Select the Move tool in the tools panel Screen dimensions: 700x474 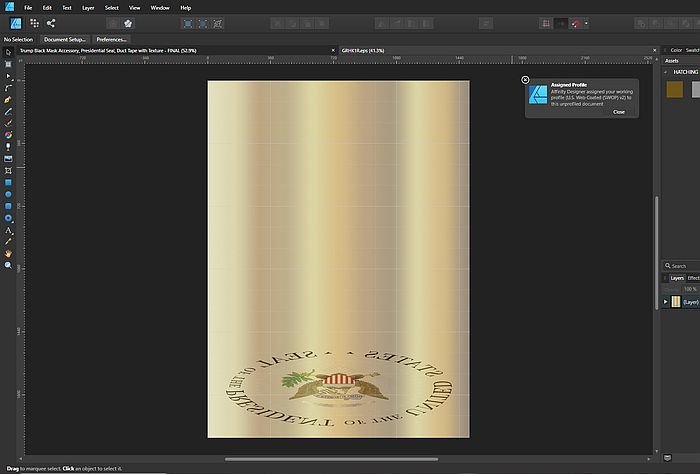pyautogui.click(x=8, y=52)
